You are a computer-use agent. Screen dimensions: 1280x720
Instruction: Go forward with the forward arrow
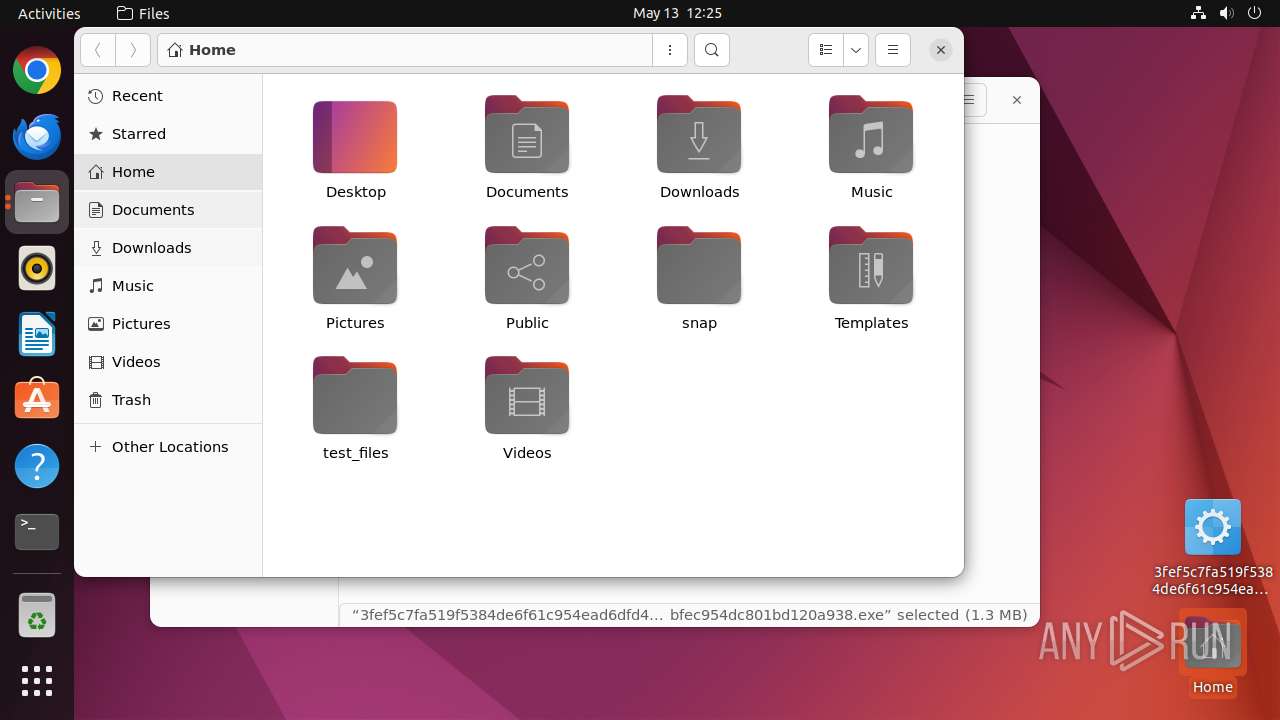pyautogui.click(x=133, y=50)
